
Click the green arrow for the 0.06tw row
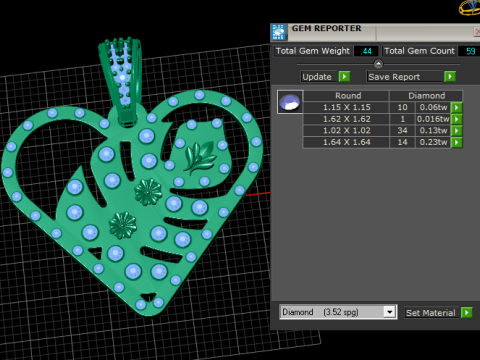[457, 107]
